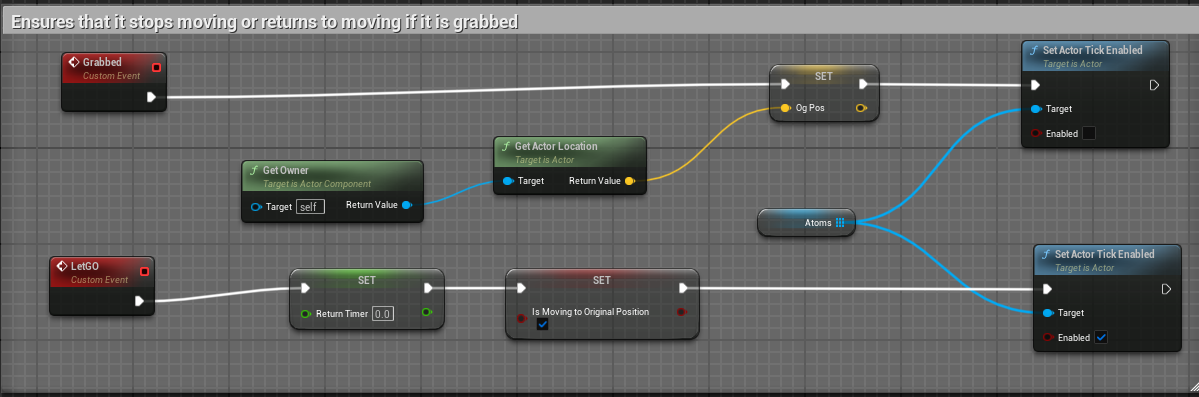
Task: Enable the checkbox on the upper Set Actor Tick Enabled node
Action: coord(1089,133)
